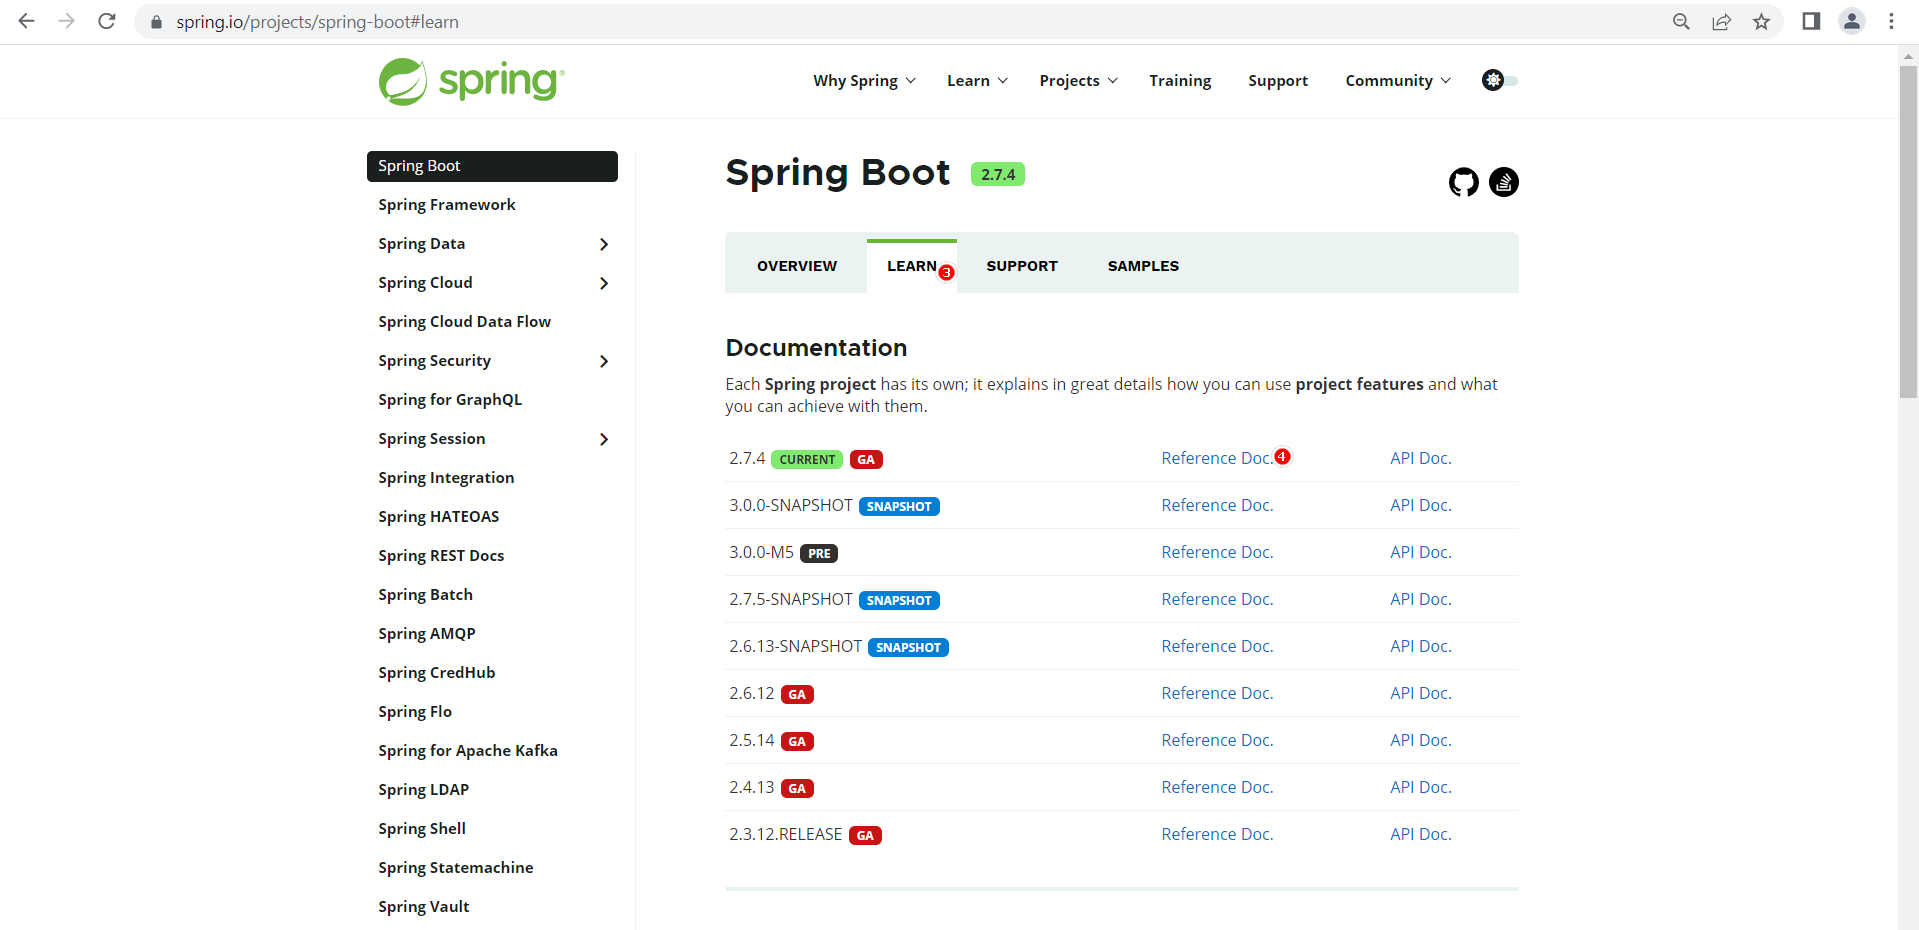Open API Doc. for 2.3.12.RELEASE
The height and width of the screenshot is (930, 1919).
coord(1421,834)
